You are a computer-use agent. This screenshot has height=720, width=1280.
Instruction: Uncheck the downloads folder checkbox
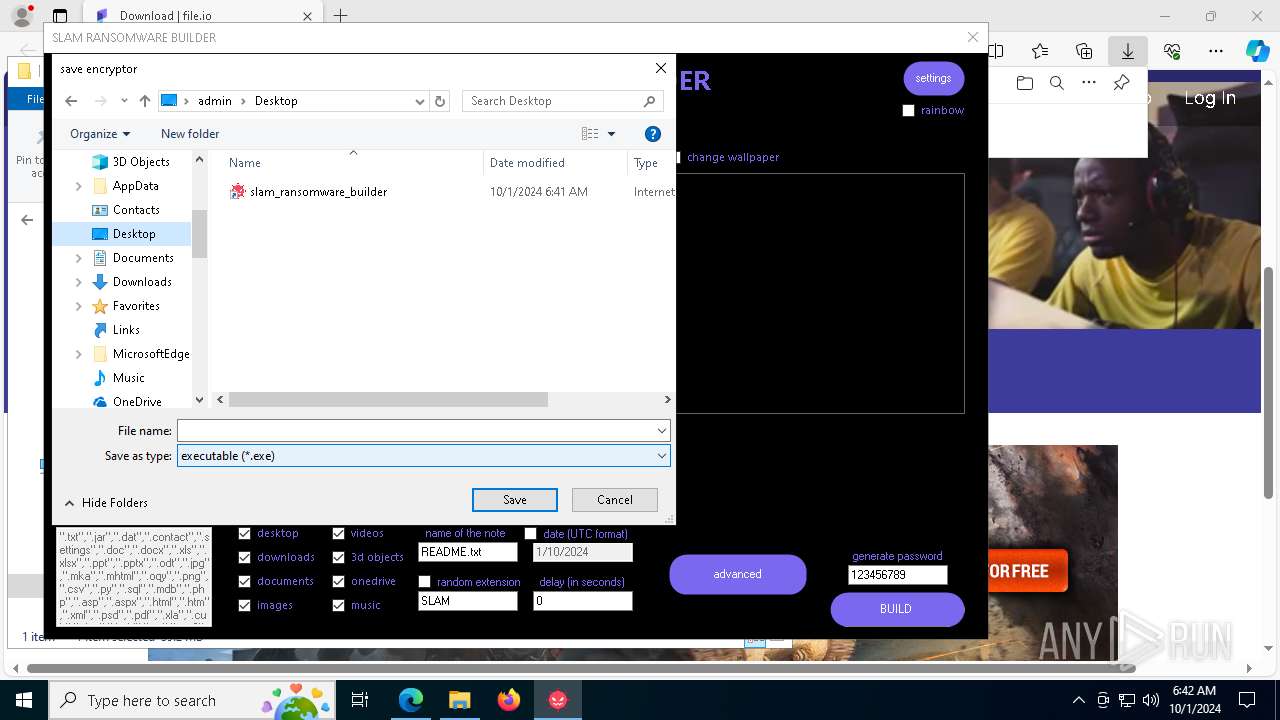point(244,558)
